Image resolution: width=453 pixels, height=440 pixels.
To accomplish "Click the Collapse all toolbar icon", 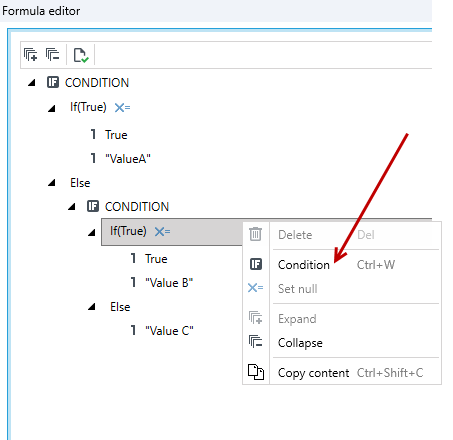I will (x=52, y=55).
